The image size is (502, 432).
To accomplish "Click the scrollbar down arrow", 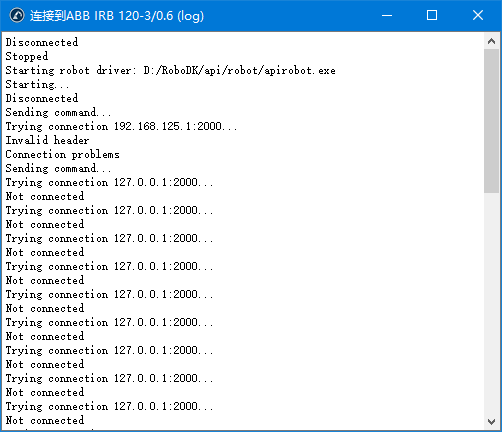I will coord(491,422).
